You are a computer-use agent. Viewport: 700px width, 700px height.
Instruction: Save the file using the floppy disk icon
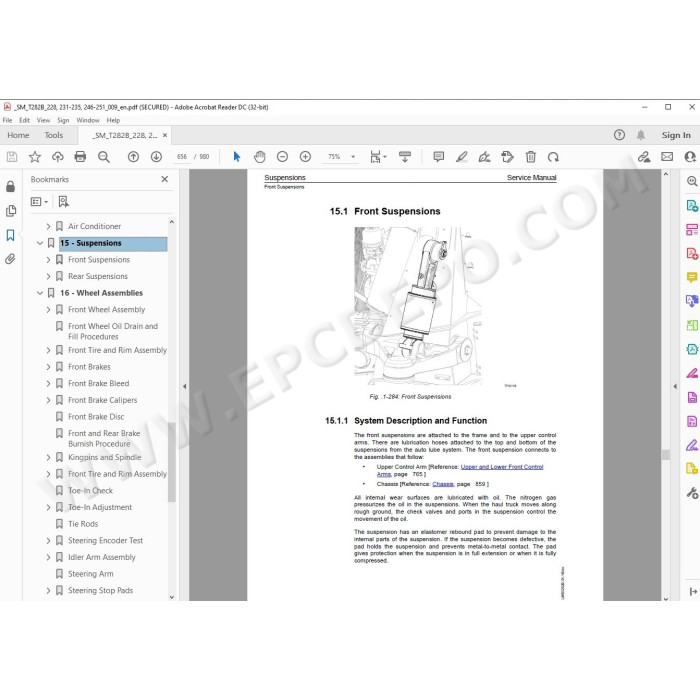12,157
